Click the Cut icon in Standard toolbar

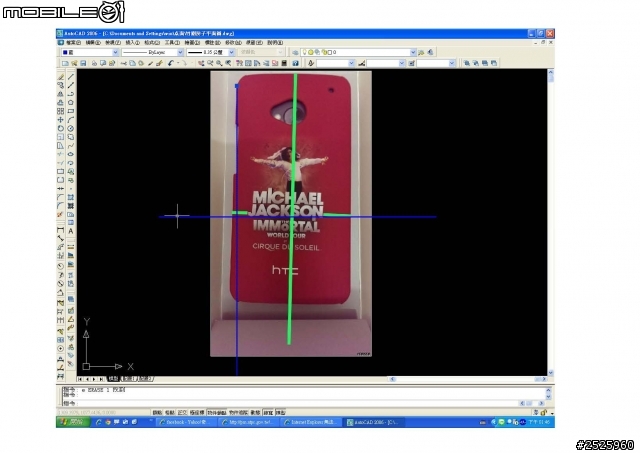click(124, 63)
